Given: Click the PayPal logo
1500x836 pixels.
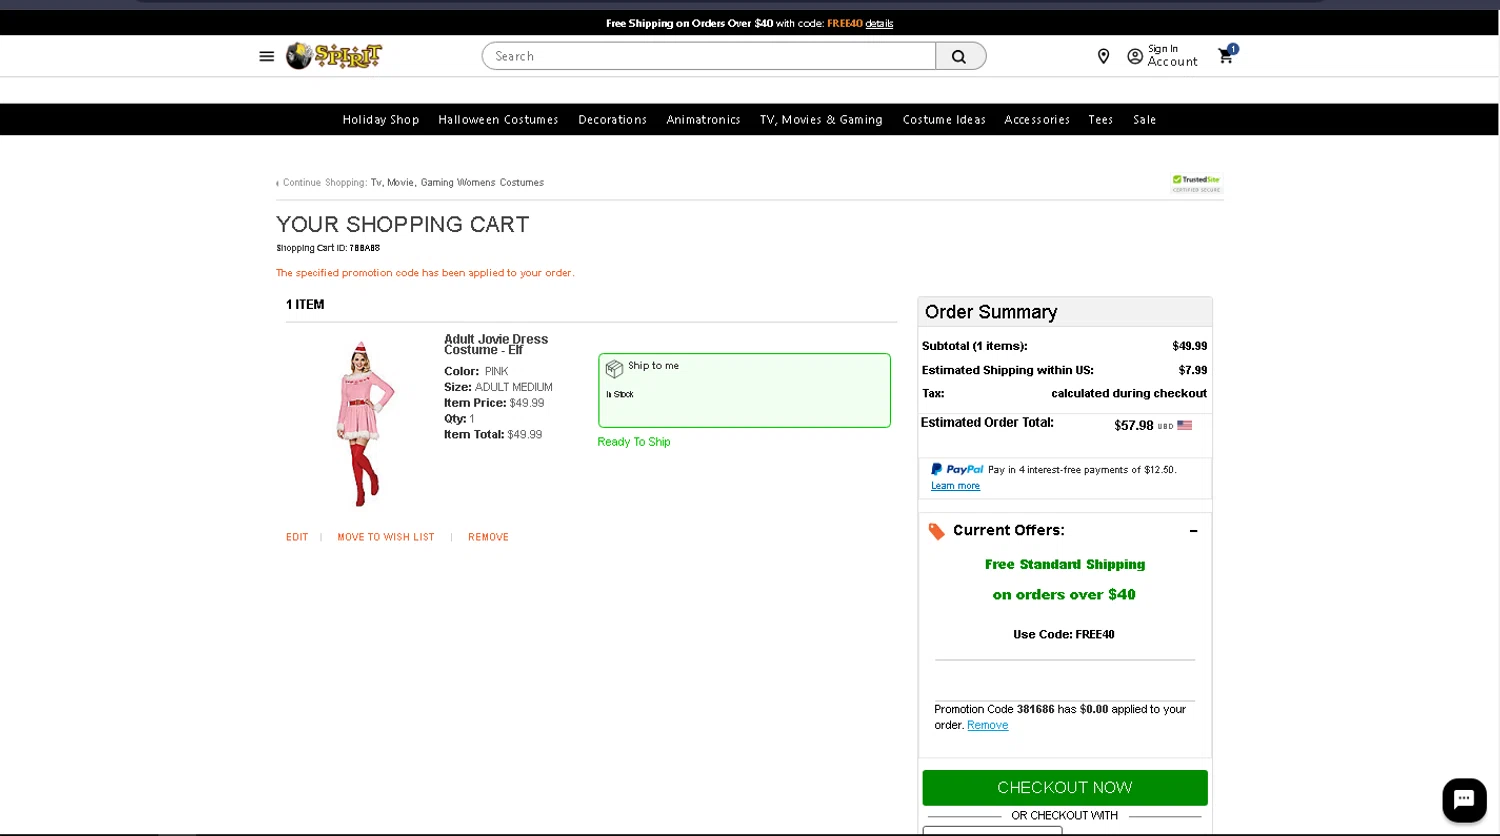Looking at the screenshot, I should (x=957, y=469).
